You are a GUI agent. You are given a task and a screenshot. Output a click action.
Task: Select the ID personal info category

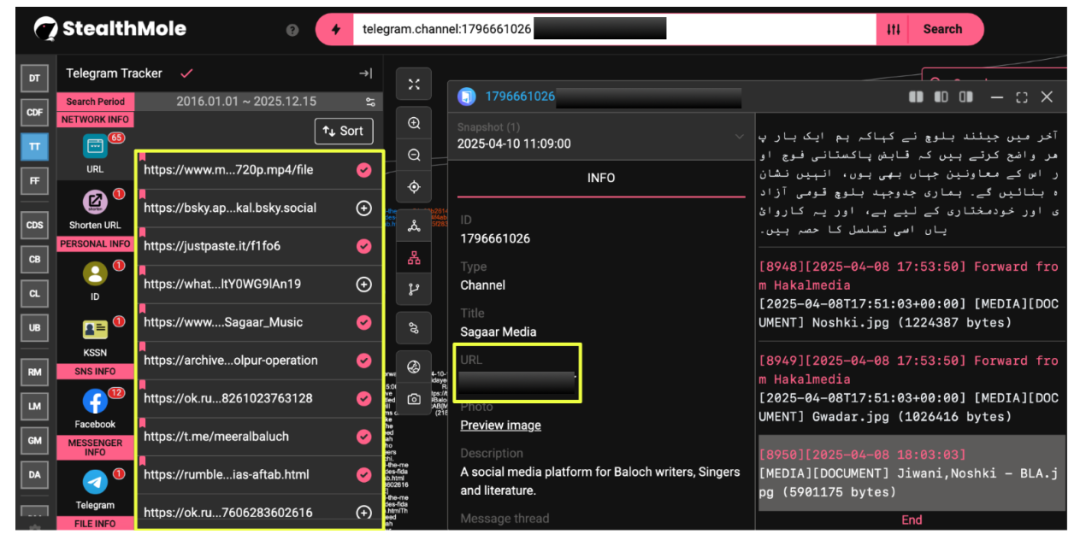95,281
